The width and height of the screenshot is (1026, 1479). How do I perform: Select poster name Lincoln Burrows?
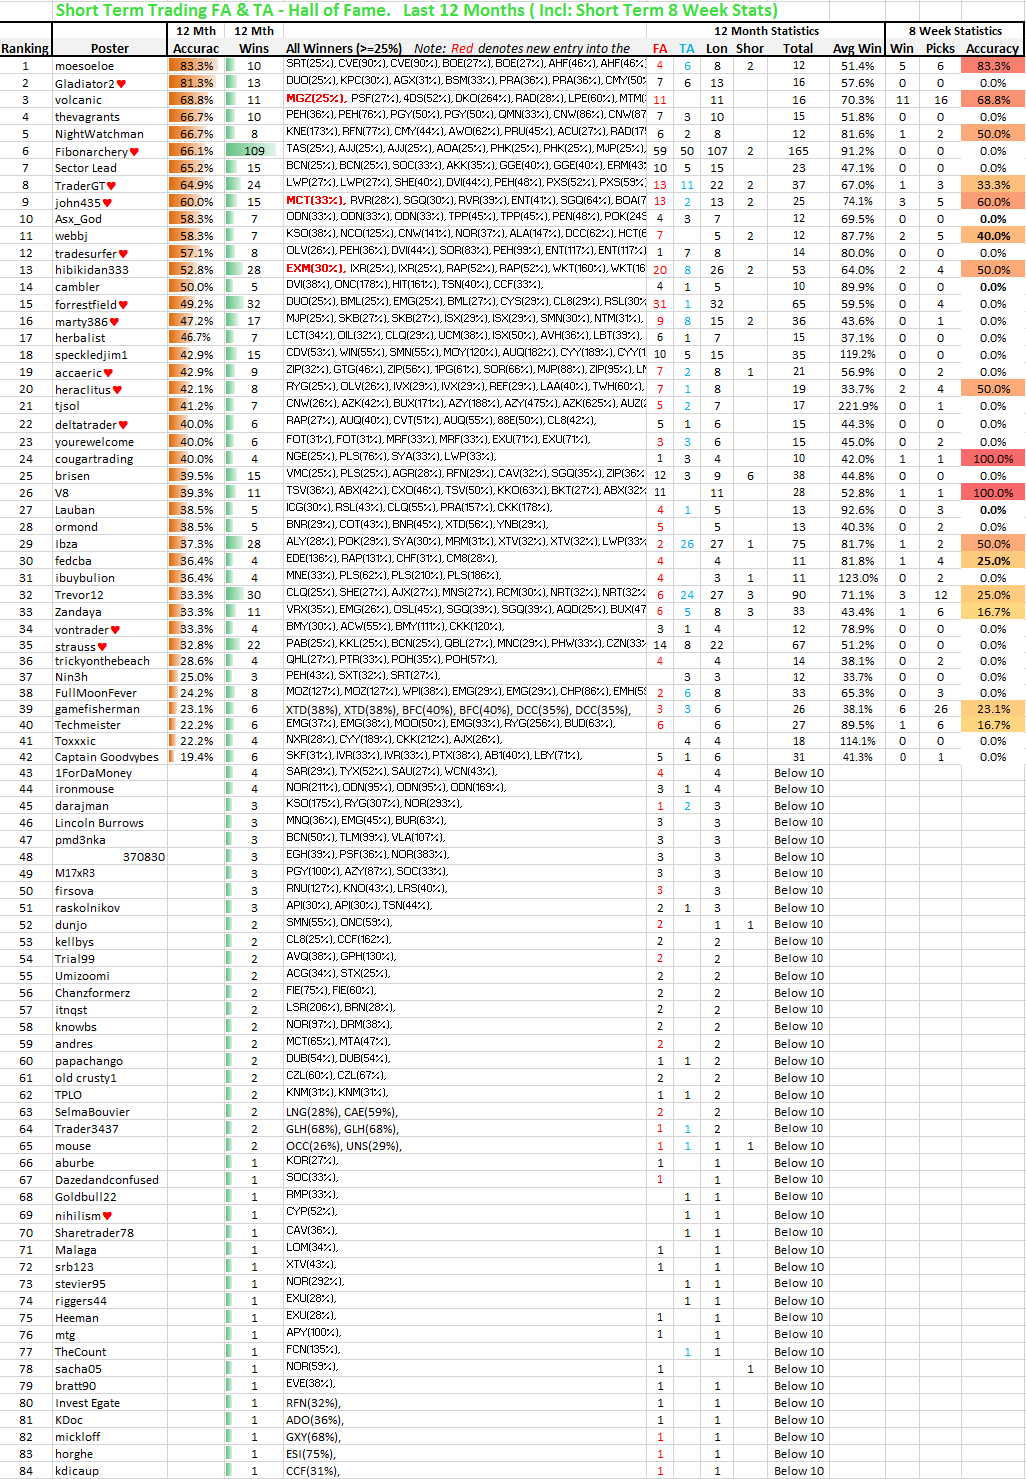coord(99,823)
